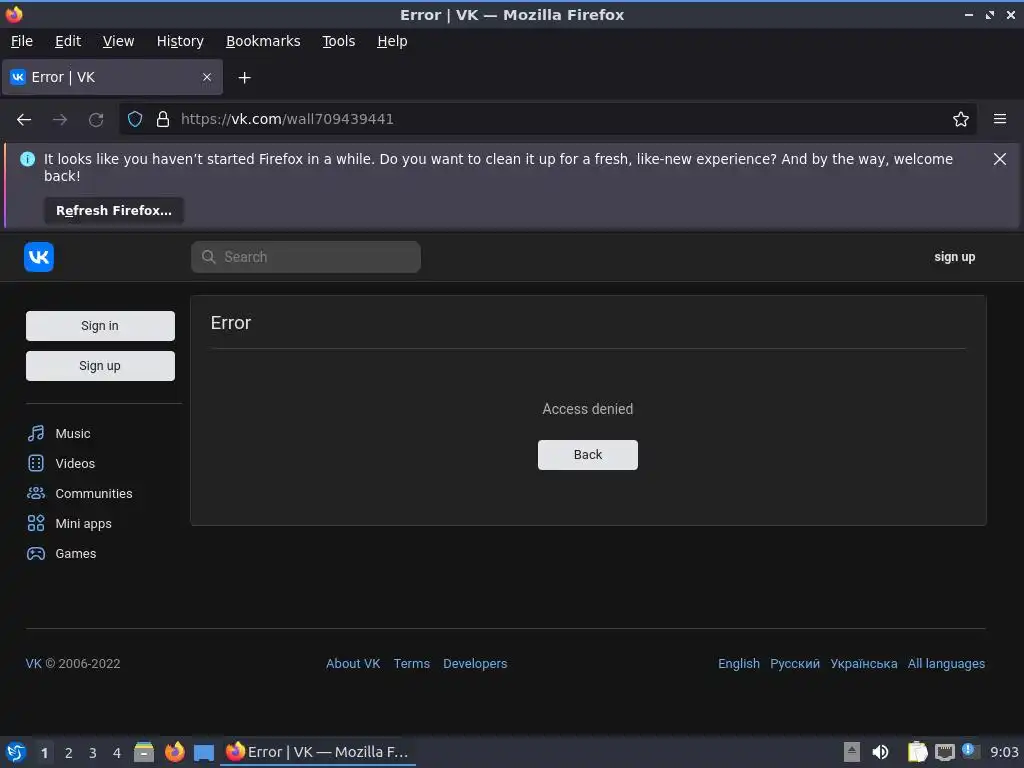
Task: Close the Error | VK tab
Action: 207,77
